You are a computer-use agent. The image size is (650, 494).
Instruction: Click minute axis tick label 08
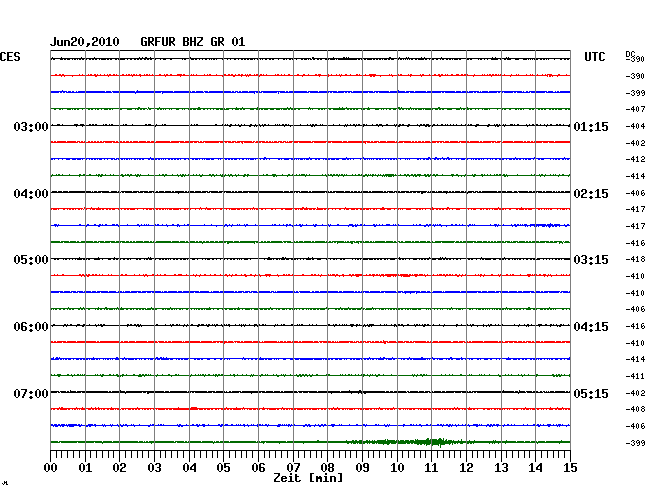(x=327, y=468)
